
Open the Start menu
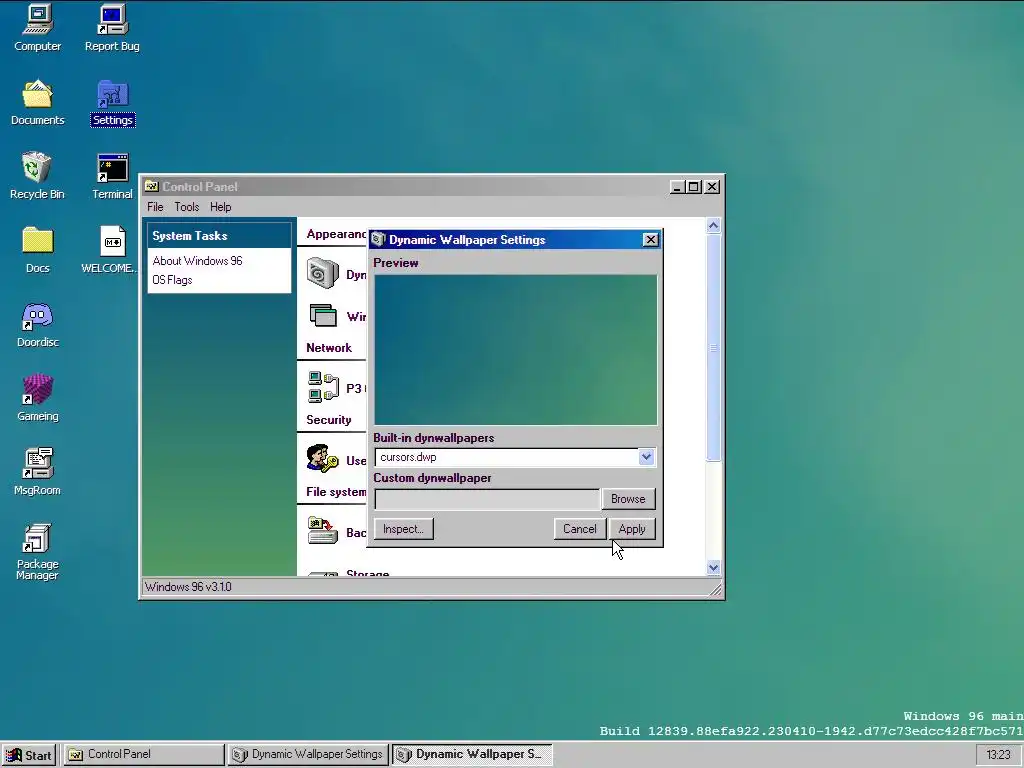tap(29, 755)
